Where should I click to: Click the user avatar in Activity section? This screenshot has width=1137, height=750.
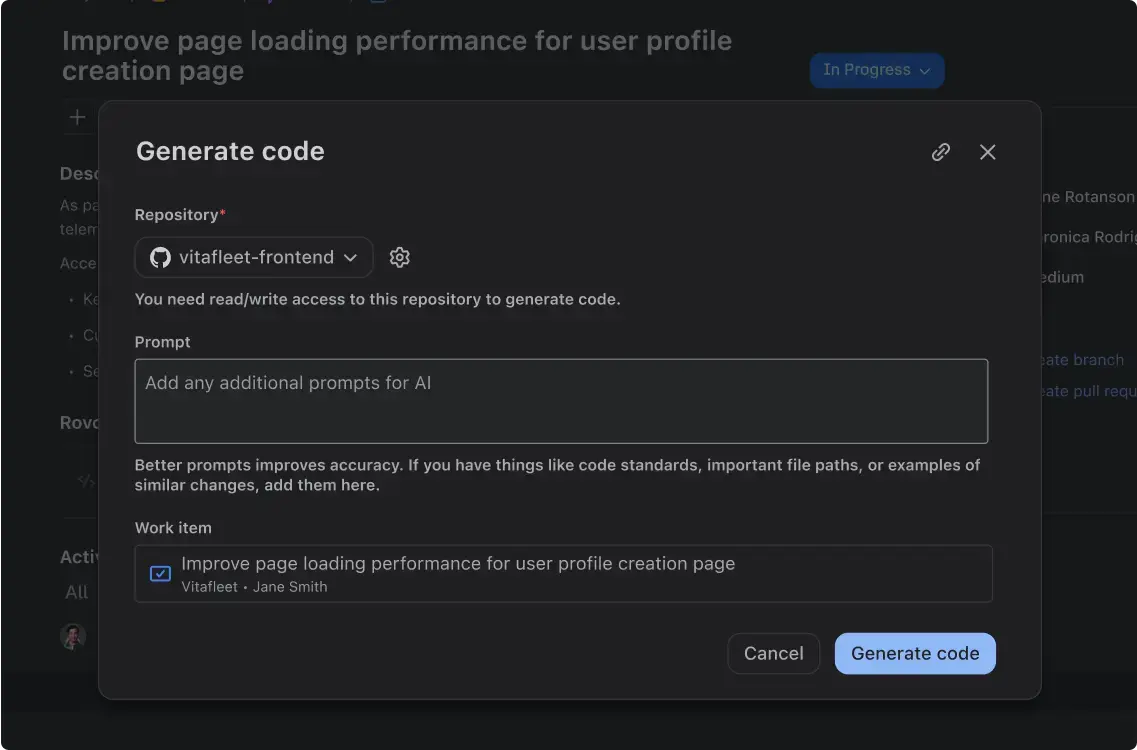[x=73, y=636]
